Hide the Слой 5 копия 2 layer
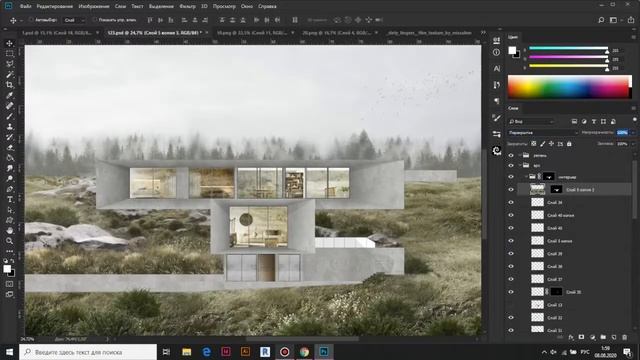The image size is (640, 360). coord(511,190)
